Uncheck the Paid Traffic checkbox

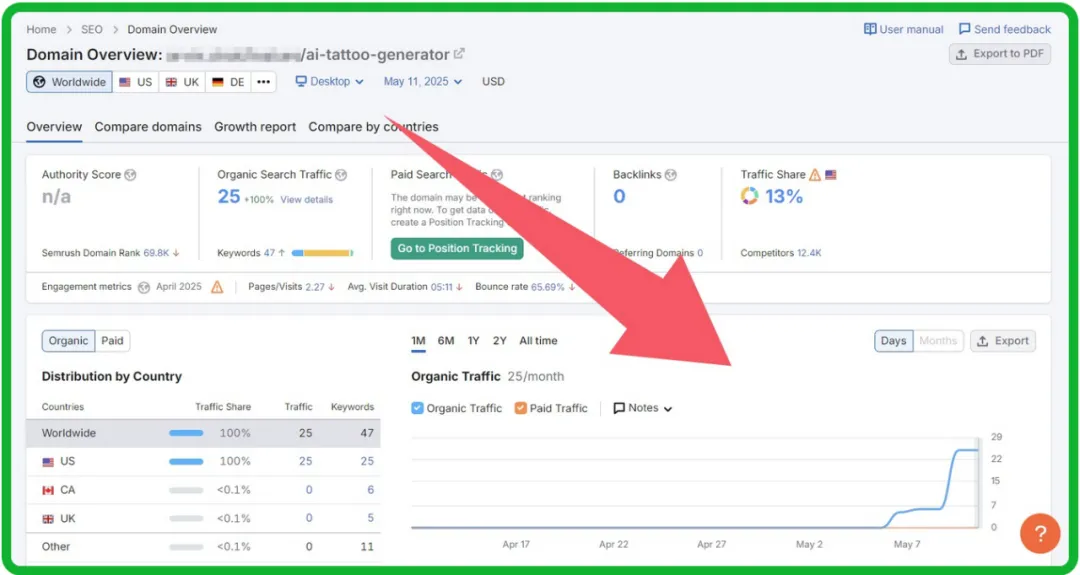(x=521, y=408)
